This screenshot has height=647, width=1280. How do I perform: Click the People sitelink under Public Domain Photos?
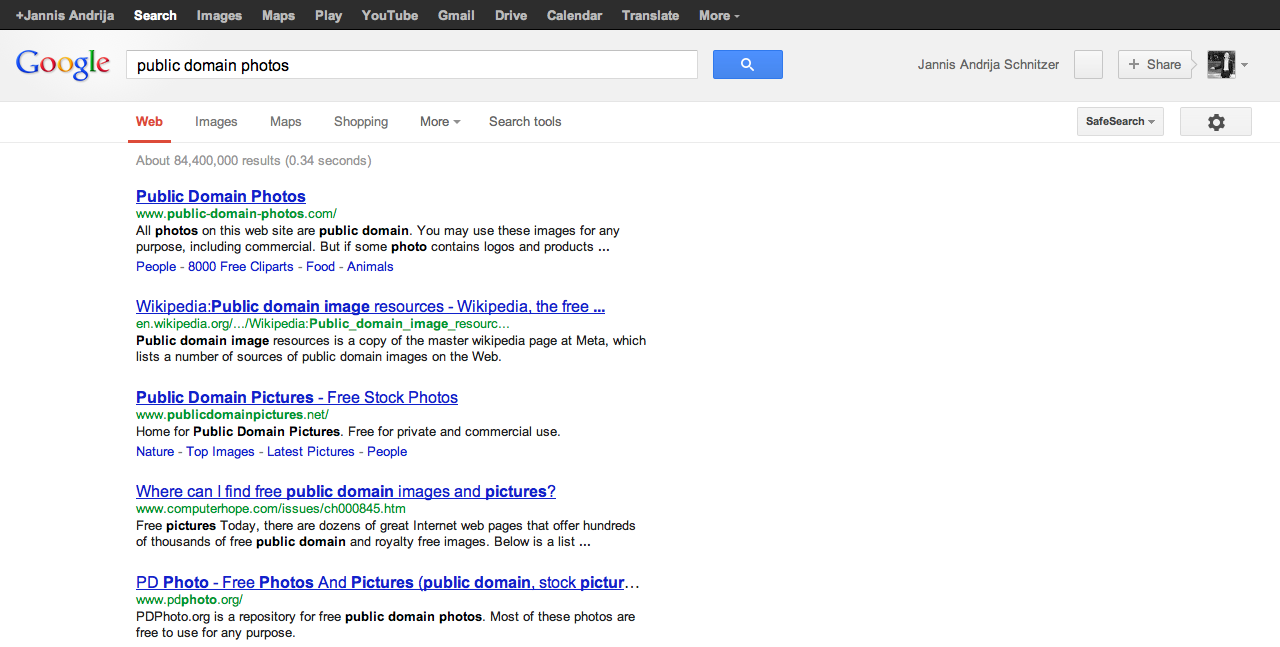pos(156,267)
